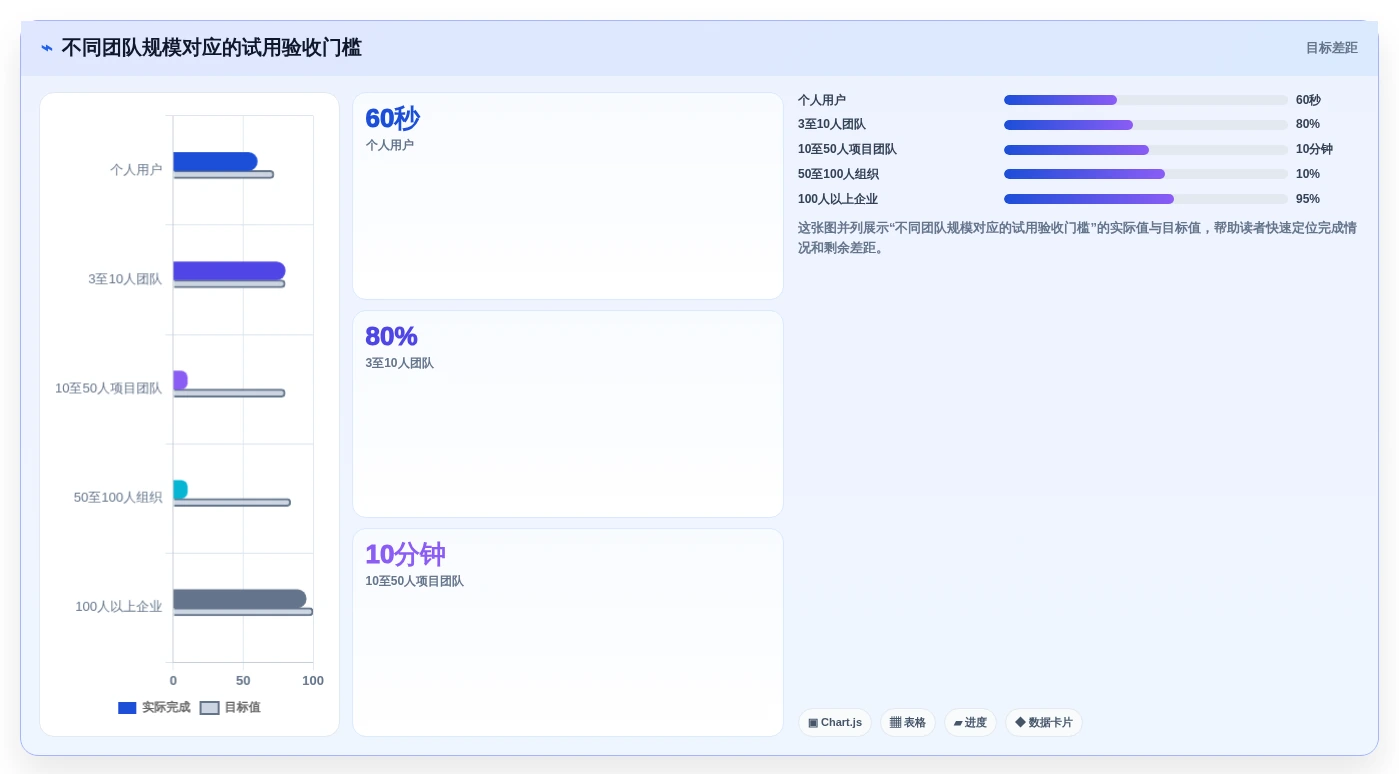Click the 100人以上企业 row label in progress list
Screen dimensions: 1399x774
838,199
